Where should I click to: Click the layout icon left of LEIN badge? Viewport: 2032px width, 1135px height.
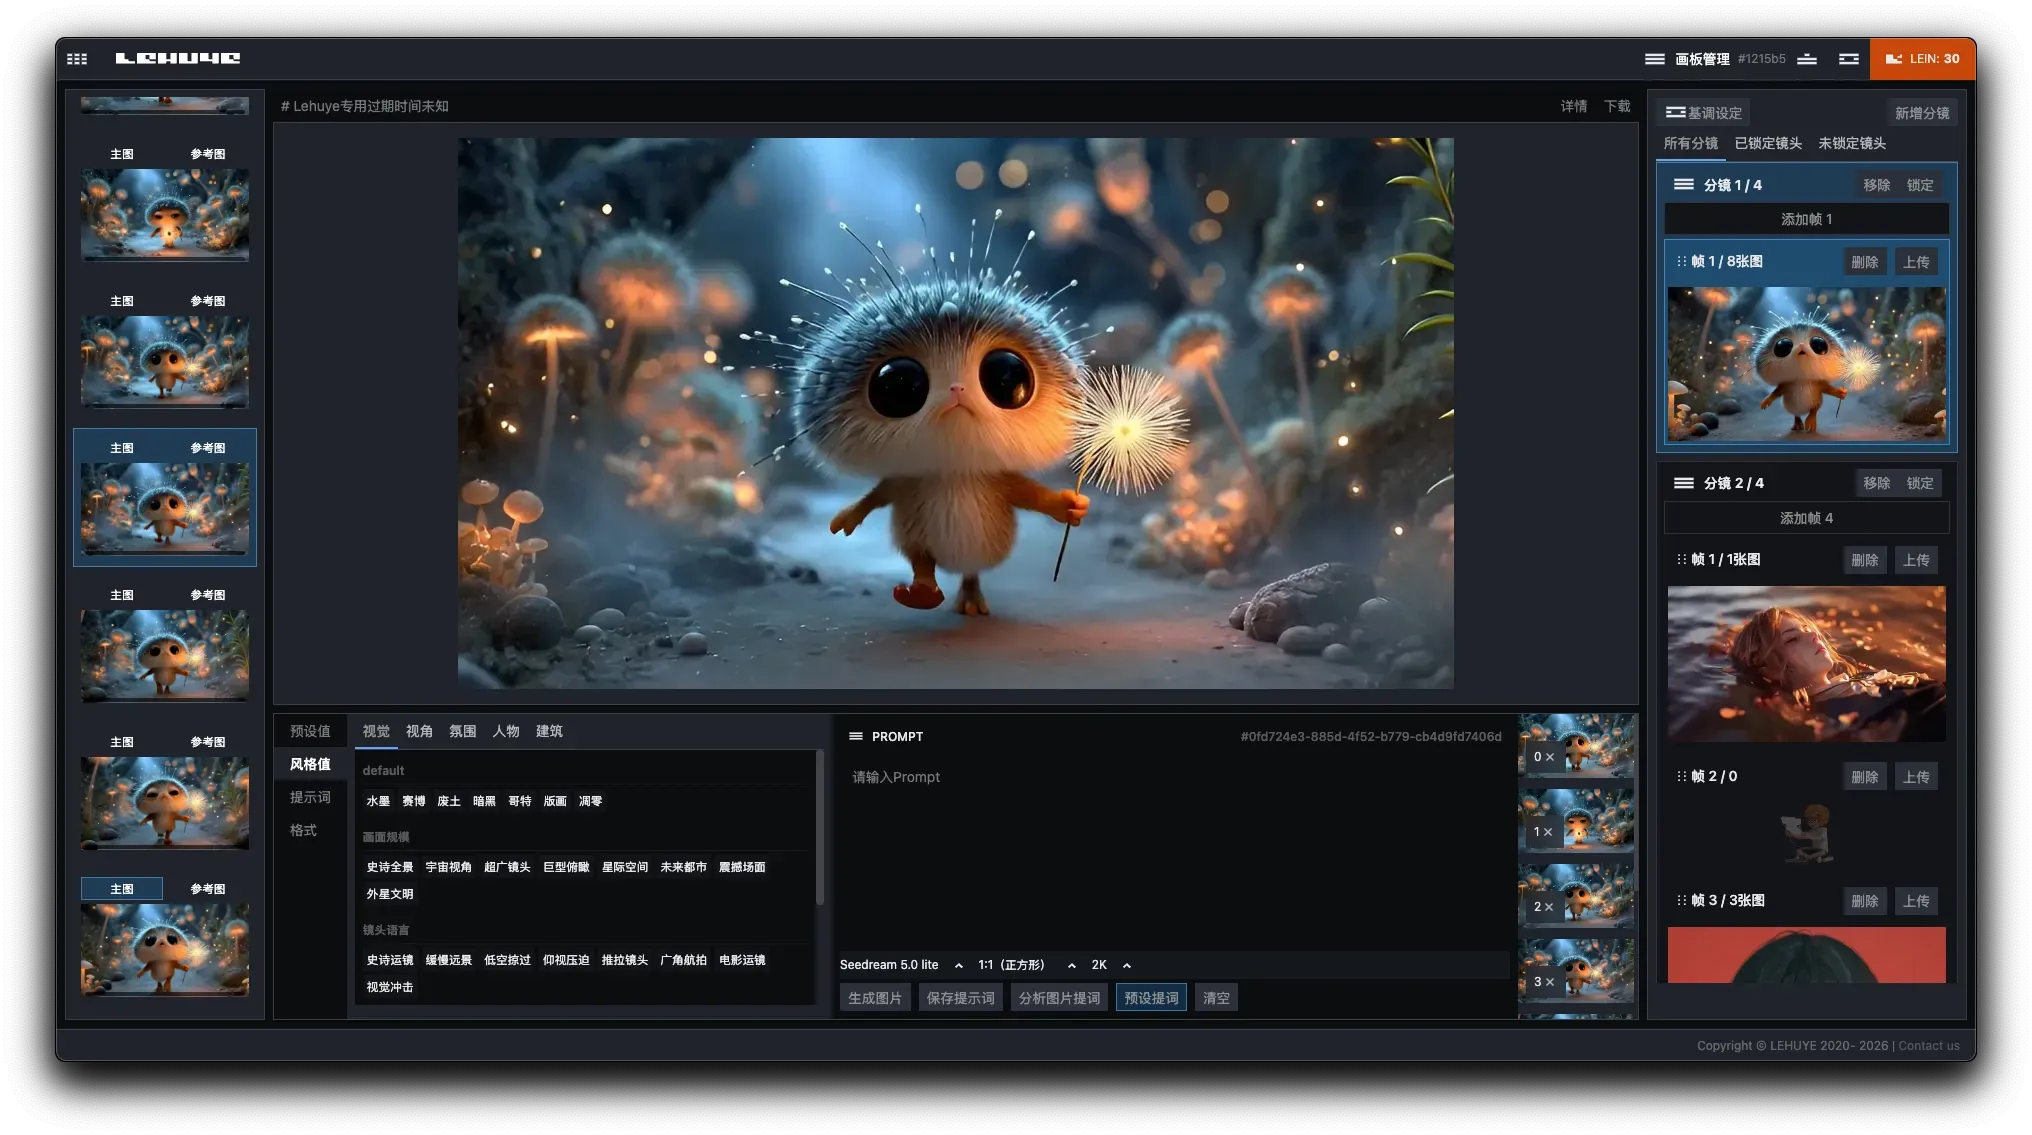tap(1849, 59)
